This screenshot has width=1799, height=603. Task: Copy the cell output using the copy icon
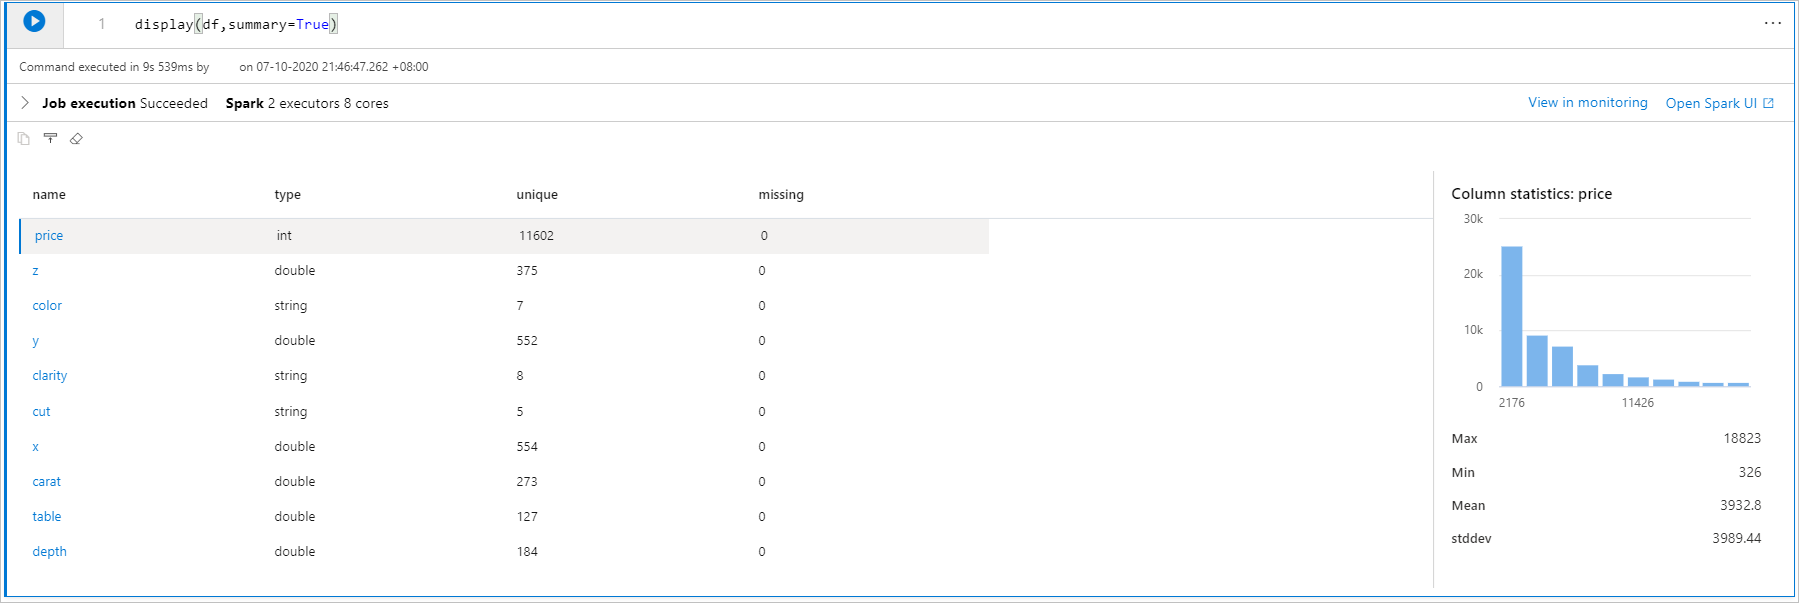[x=24, y=138]
